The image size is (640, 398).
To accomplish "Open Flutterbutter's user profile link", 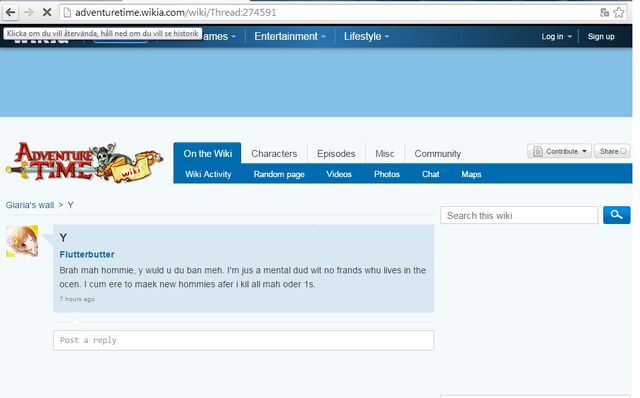I will coord(87,254).
